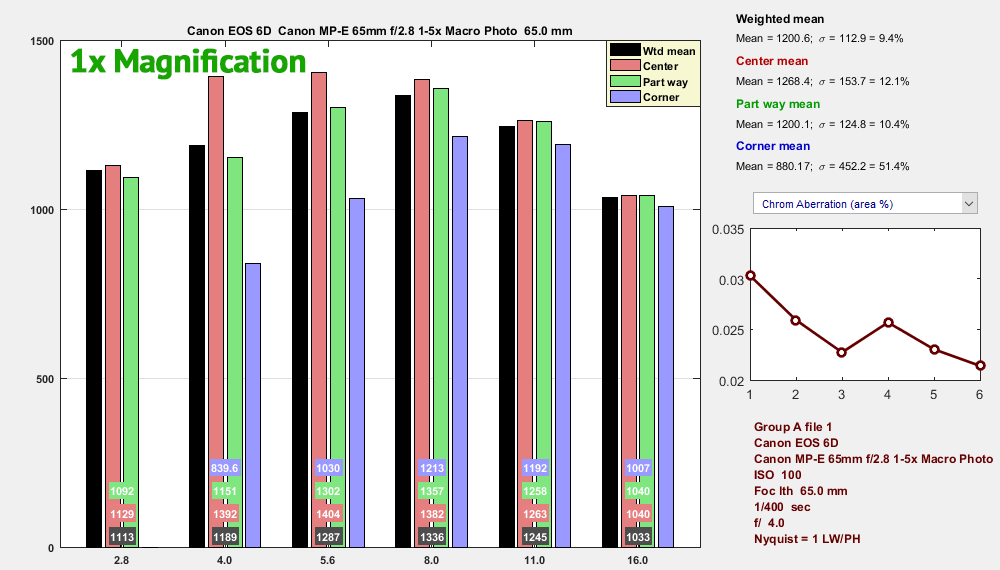Image resolution: width=1000 pixels, height=570 pixels.
Task: Click the Part way mean heading
Action: click(777, 104)
